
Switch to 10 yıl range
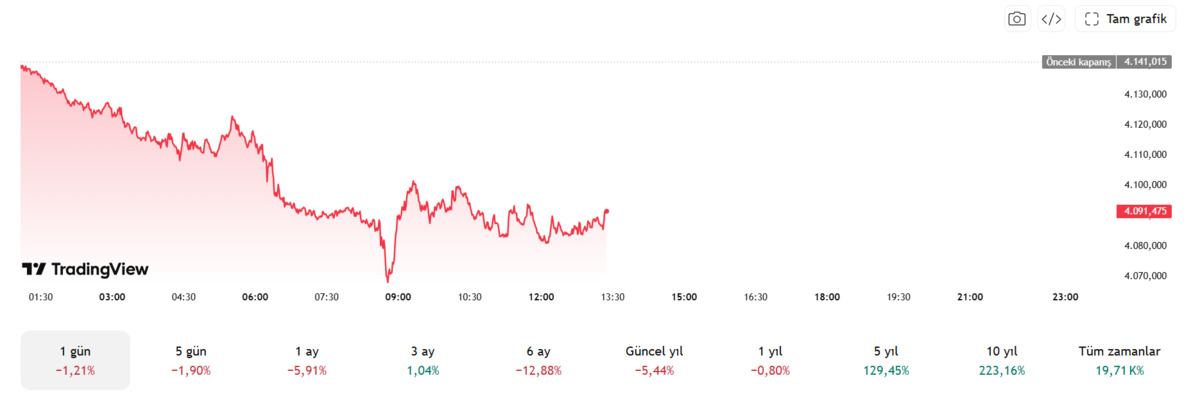tap(1001, 360)
